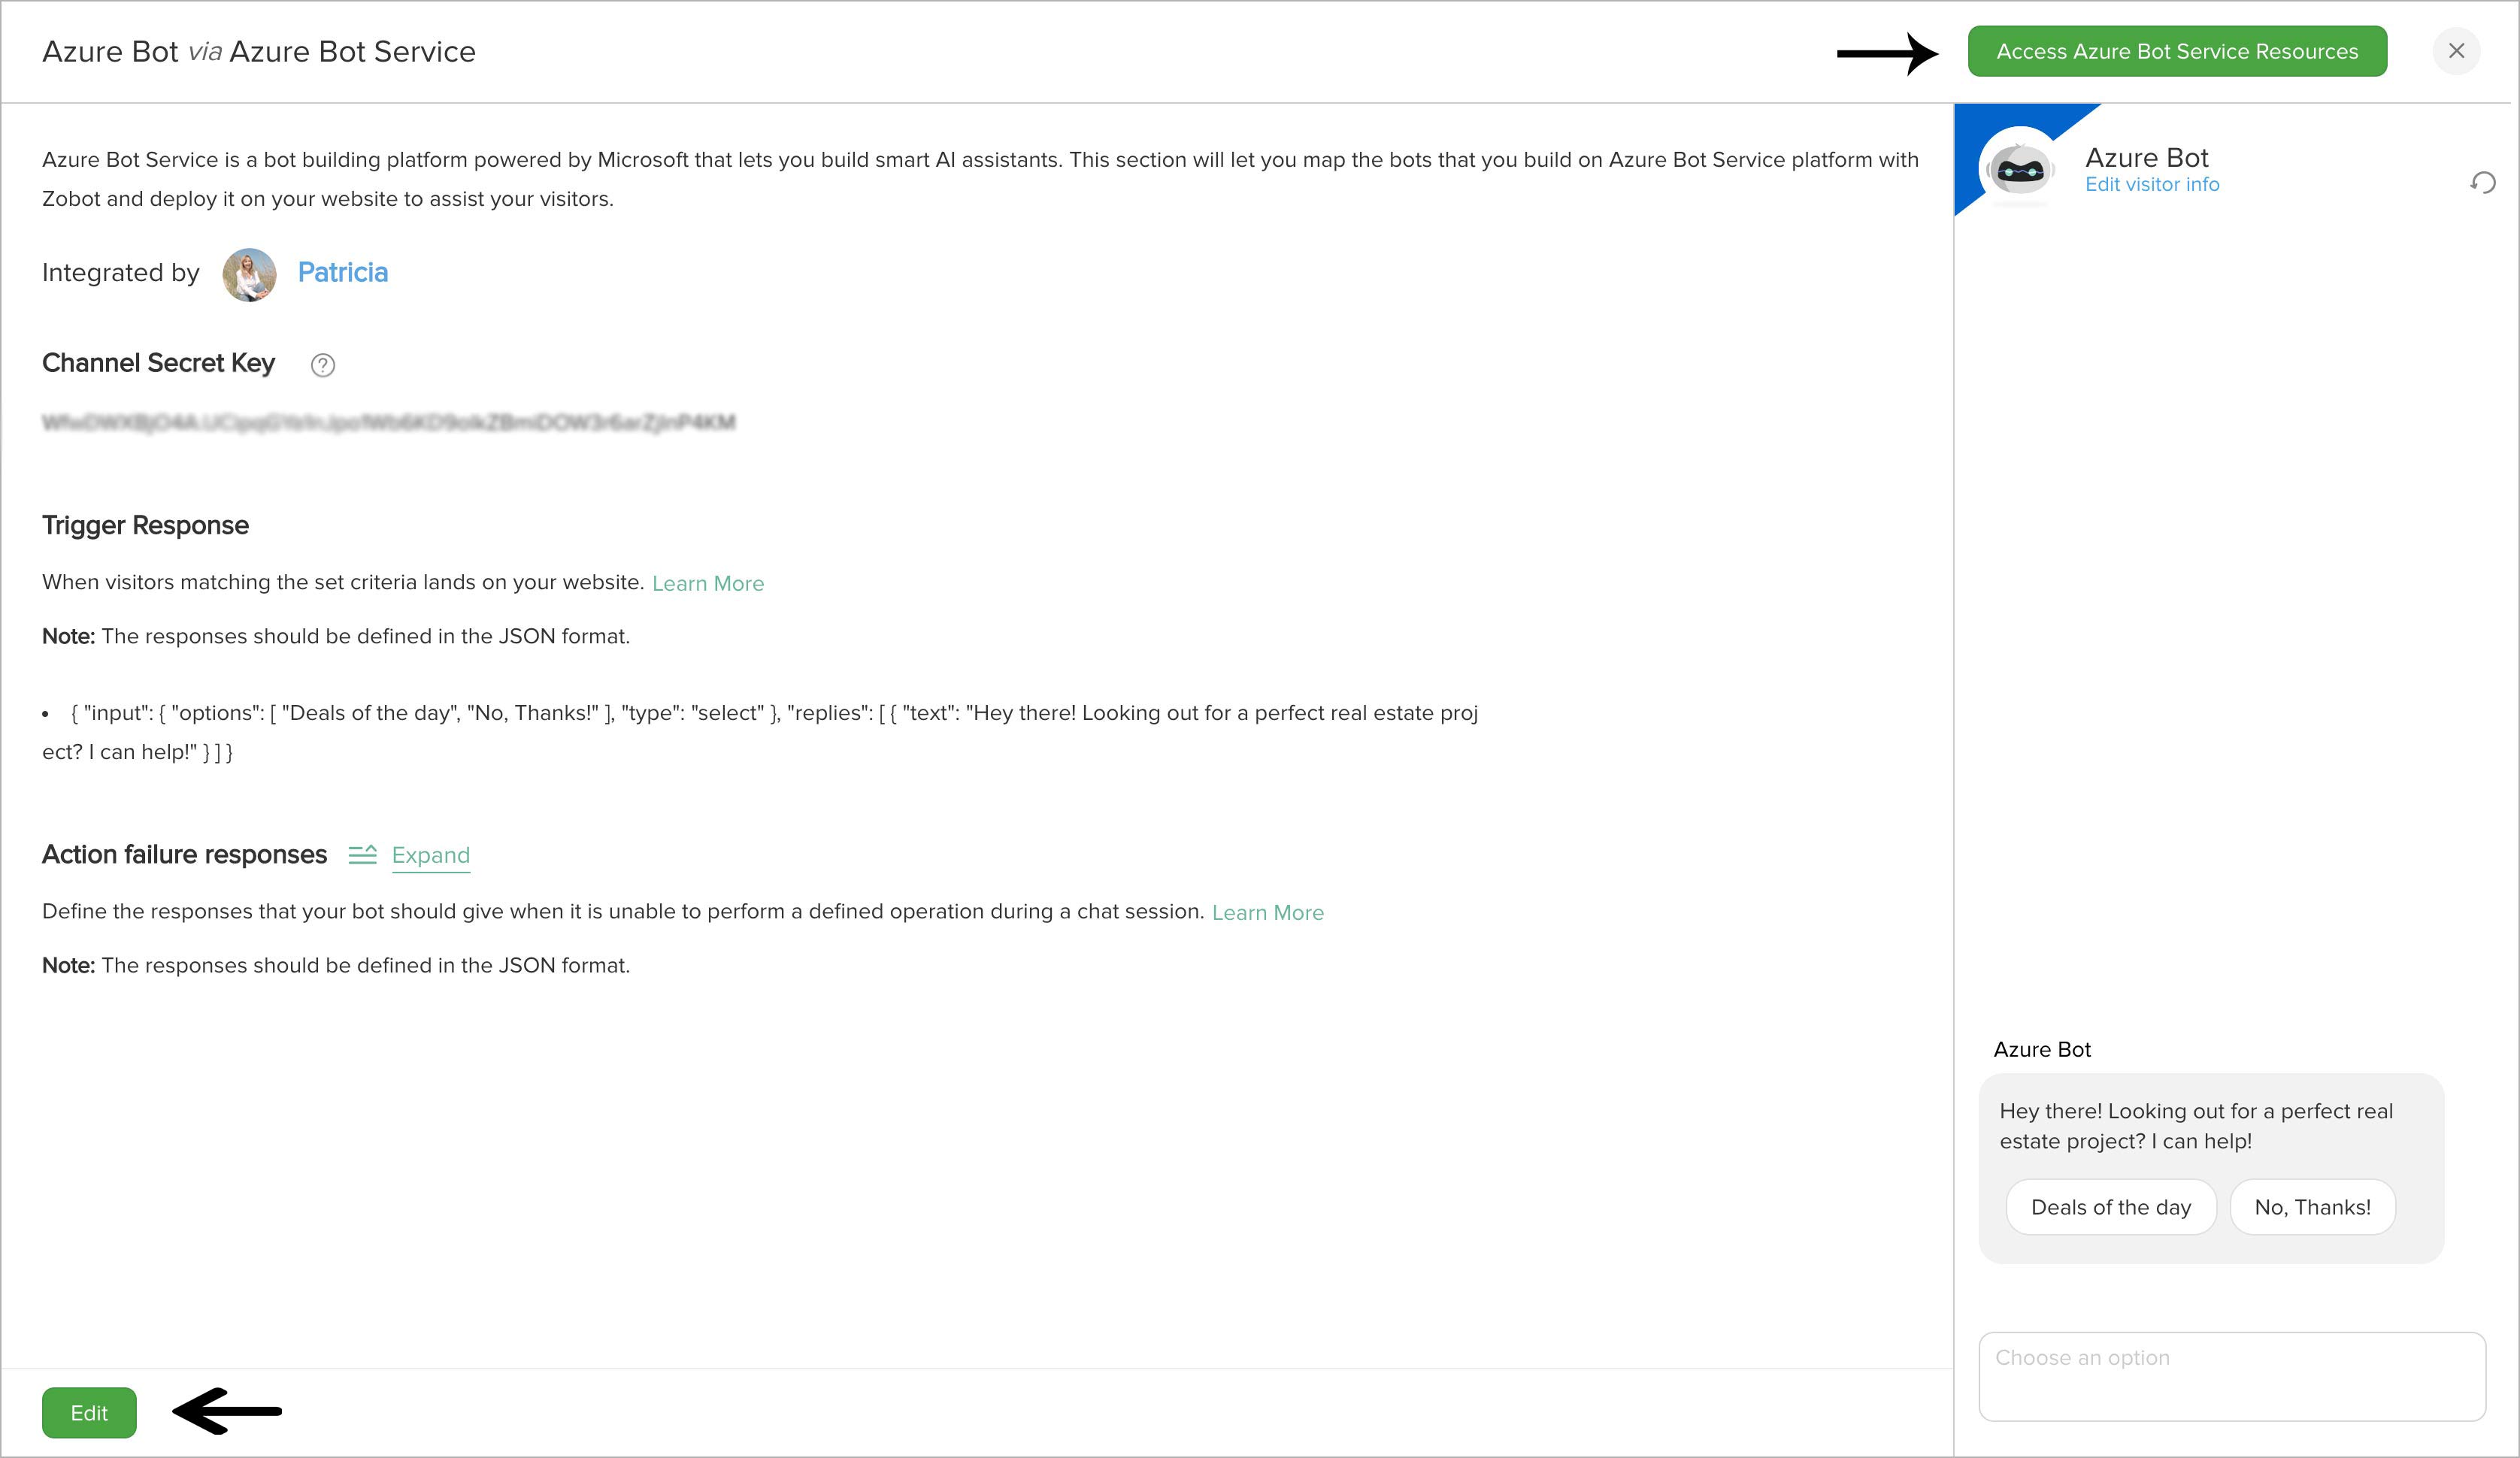
Task: Click Patricia's profile picture
Action: point(249,274)
